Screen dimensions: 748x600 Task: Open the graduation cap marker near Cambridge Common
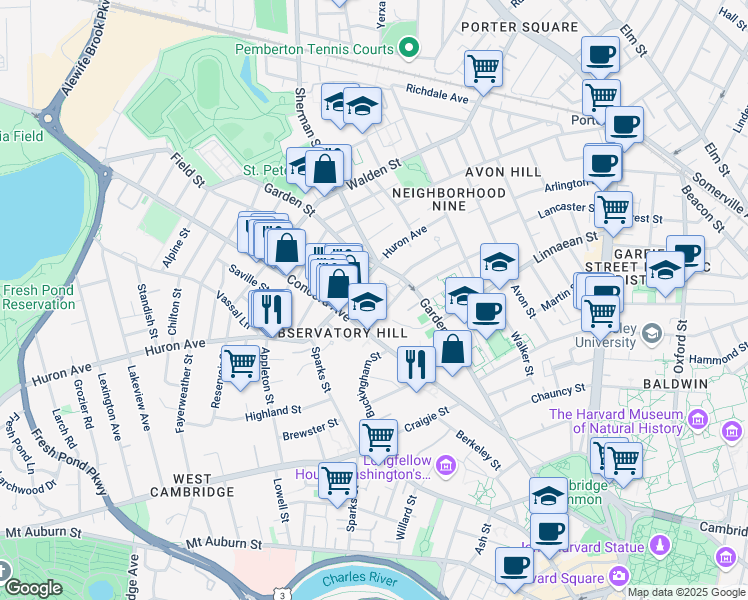[x=549, y=496]
